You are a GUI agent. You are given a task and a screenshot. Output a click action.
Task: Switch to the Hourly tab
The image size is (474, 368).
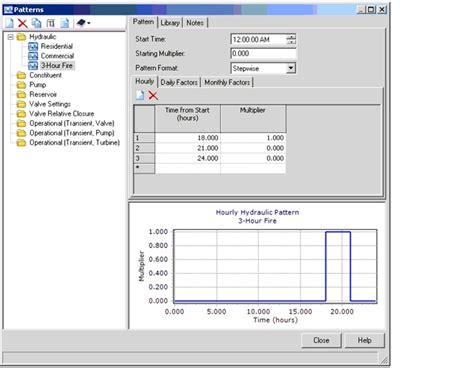[x=145, y=81]
